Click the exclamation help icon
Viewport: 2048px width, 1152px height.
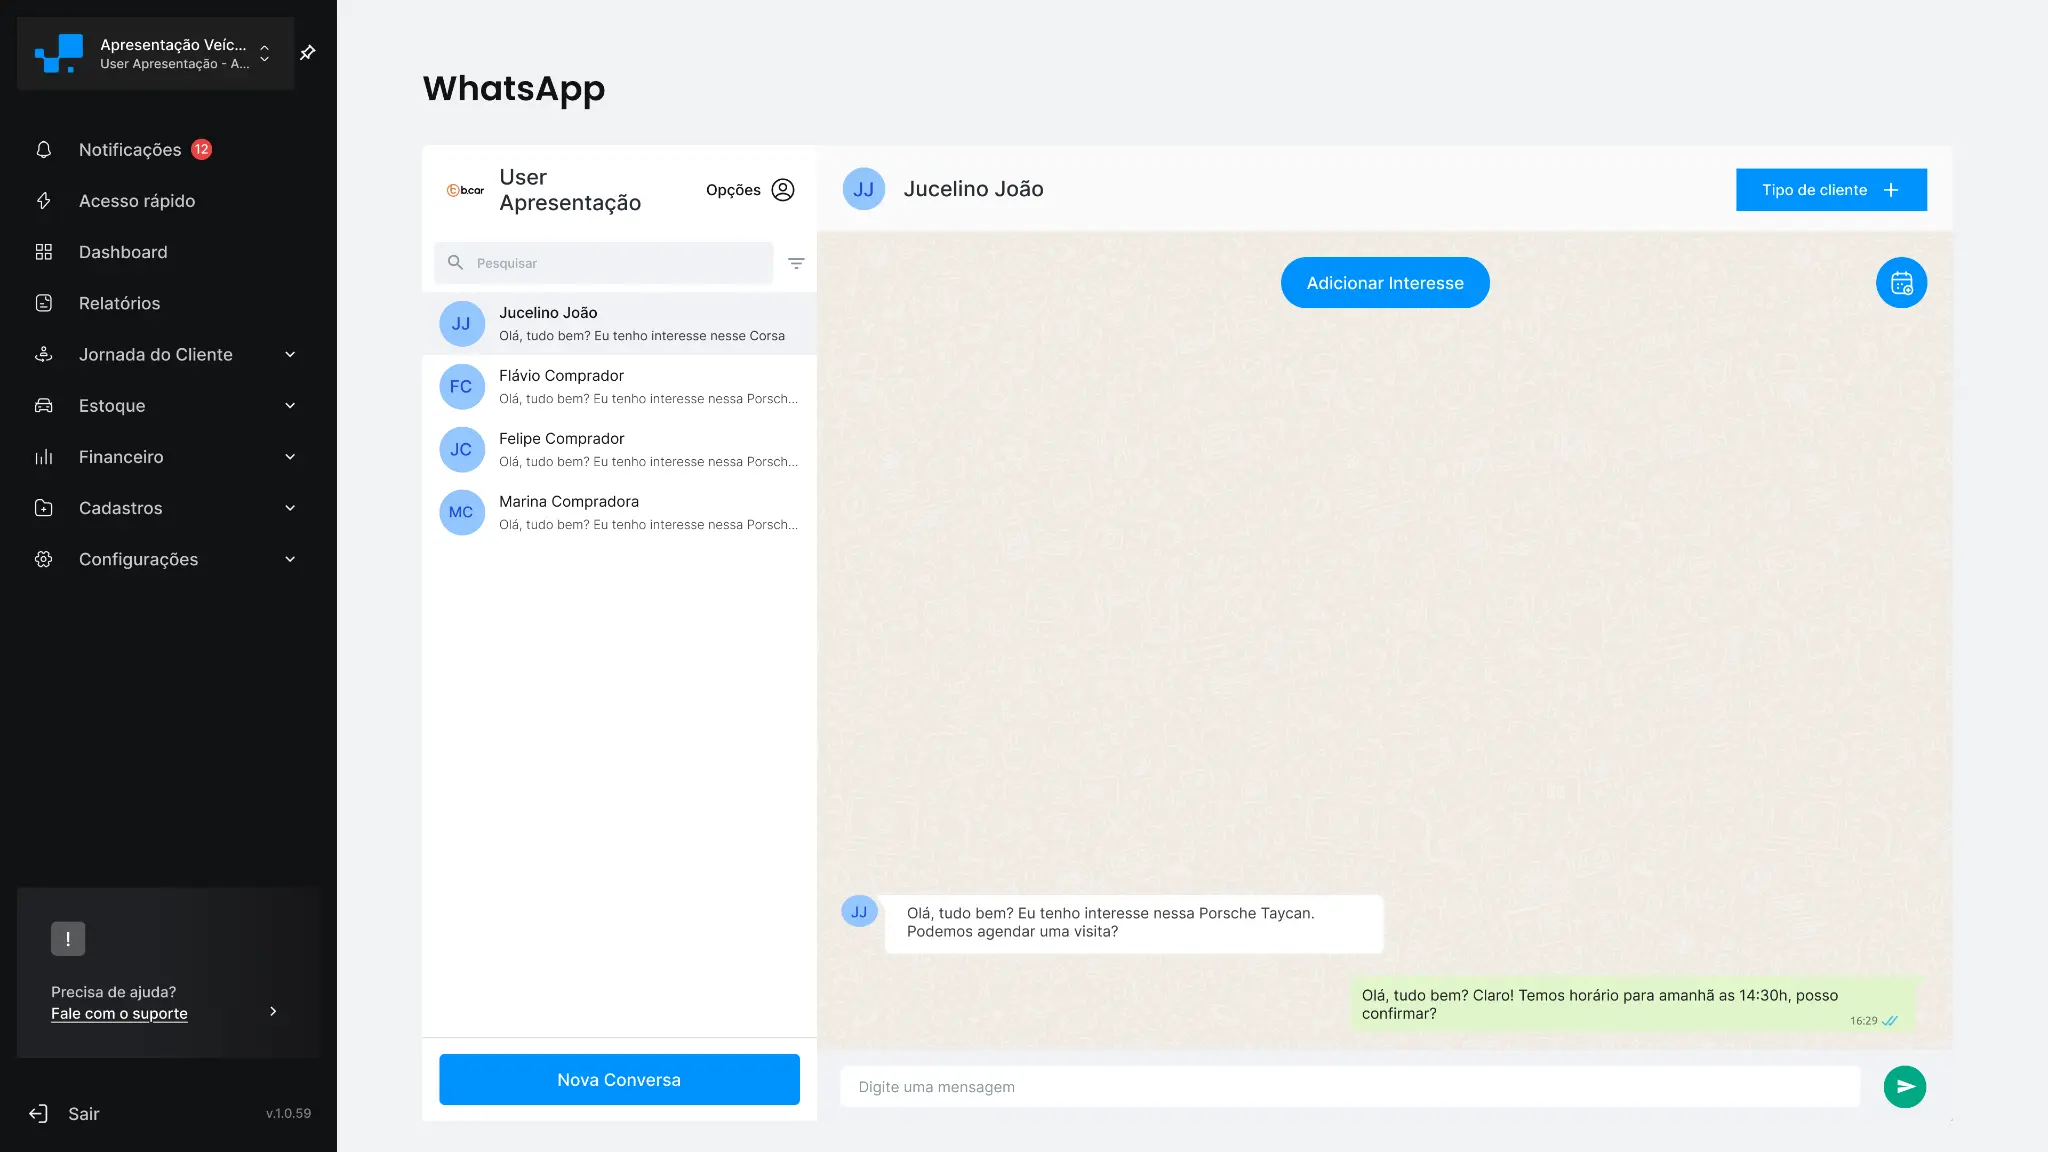(68, 939)
